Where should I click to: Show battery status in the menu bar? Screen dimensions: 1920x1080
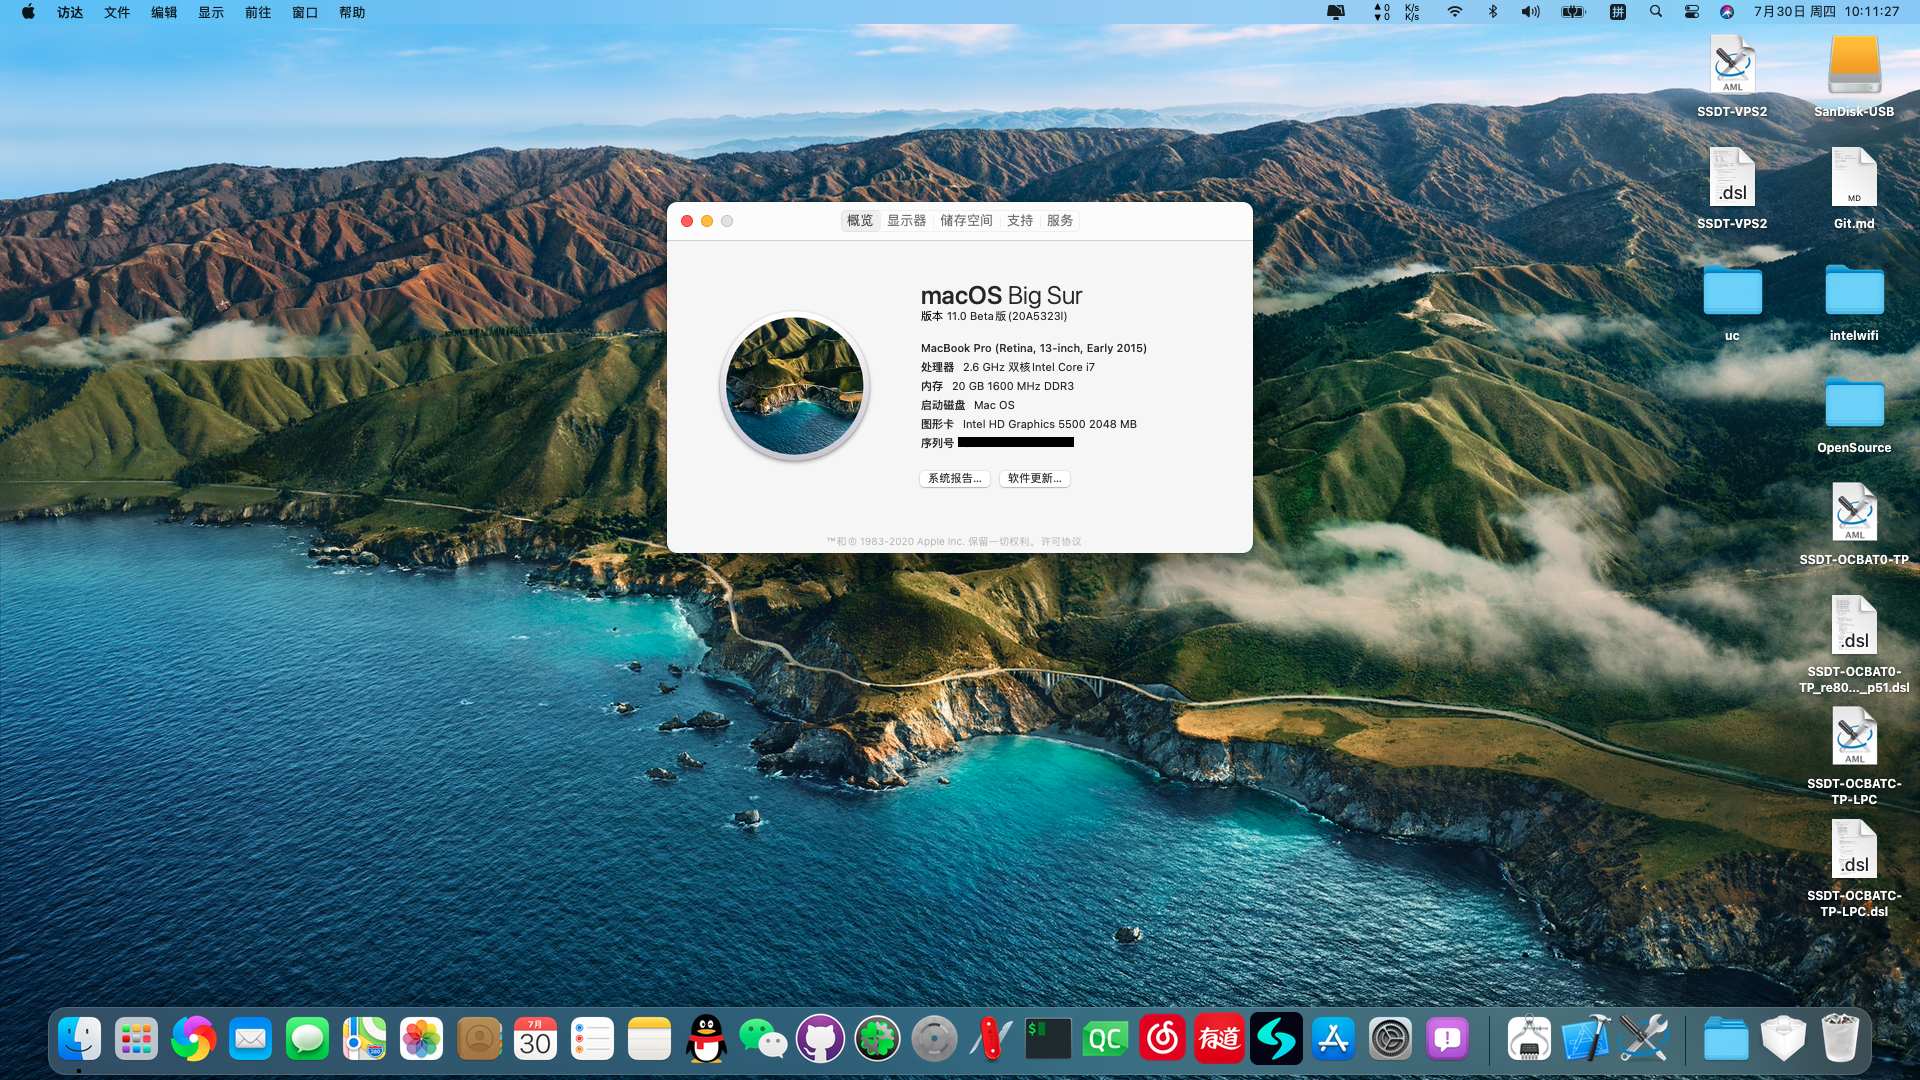click(x=1573, y=12)
